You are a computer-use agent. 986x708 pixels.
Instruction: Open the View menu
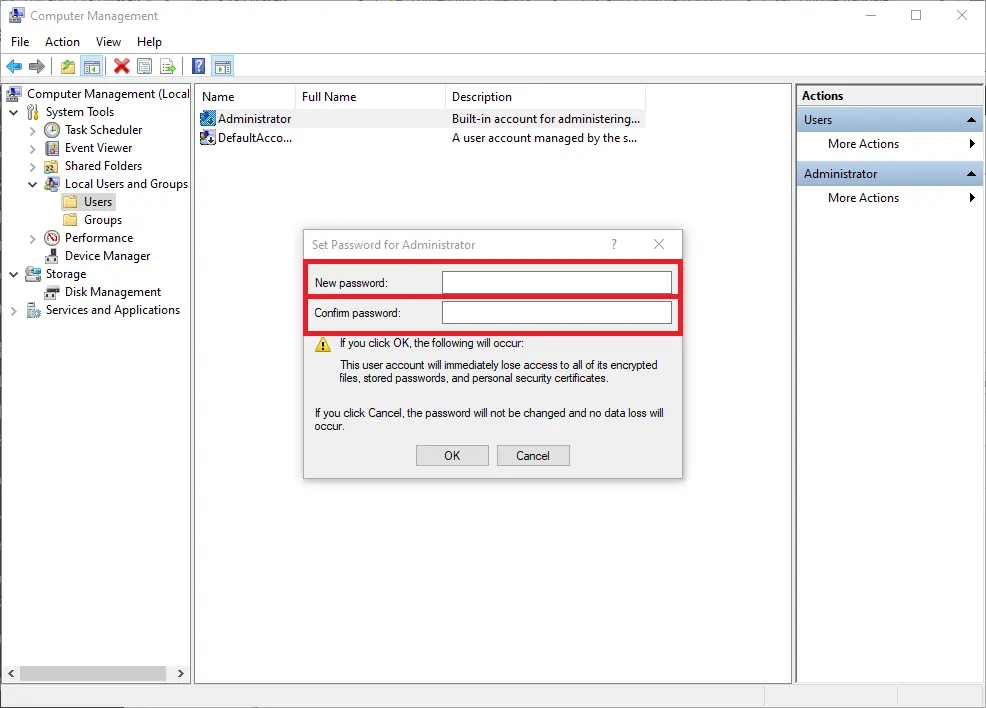[x=108, y=41]
